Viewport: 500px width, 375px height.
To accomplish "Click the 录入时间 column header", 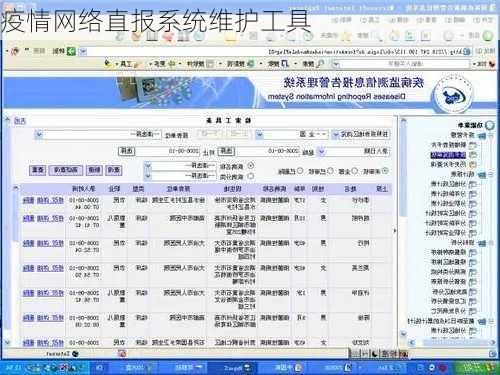I will pos(84,189).
